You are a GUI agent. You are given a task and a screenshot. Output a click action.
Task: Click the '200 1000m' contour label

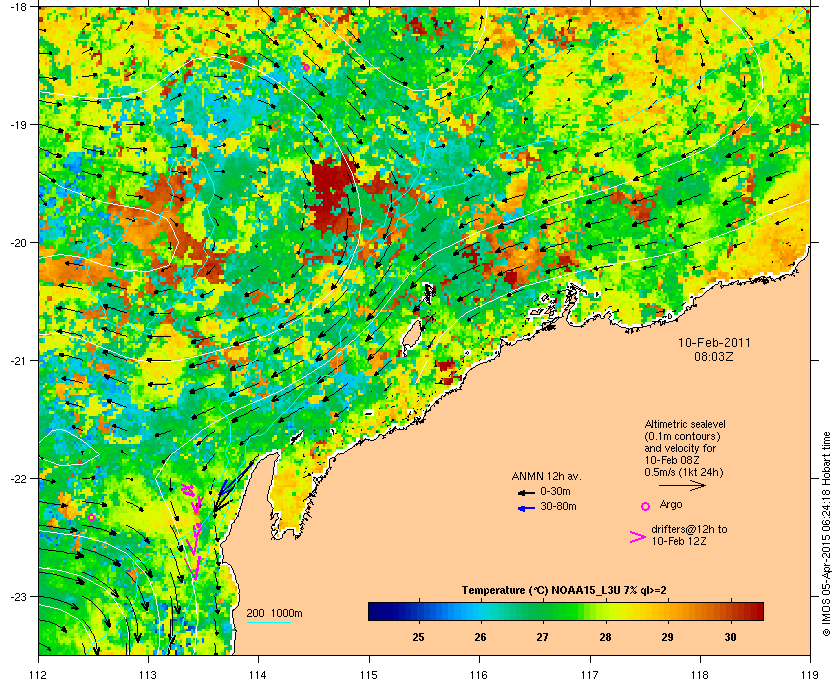coord(274,613)
